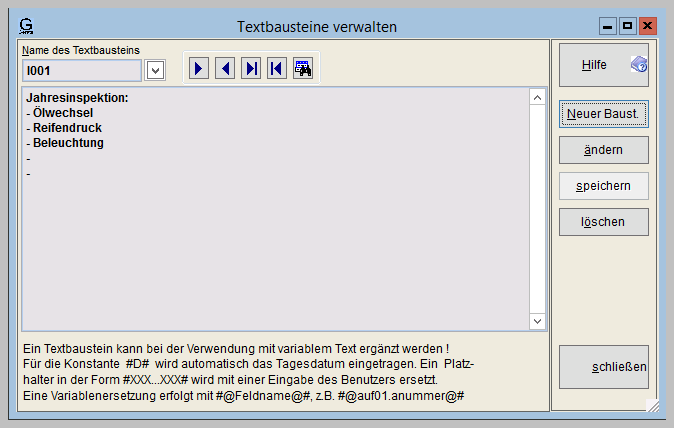Open Hilfe for this dialog

point(603,65)
